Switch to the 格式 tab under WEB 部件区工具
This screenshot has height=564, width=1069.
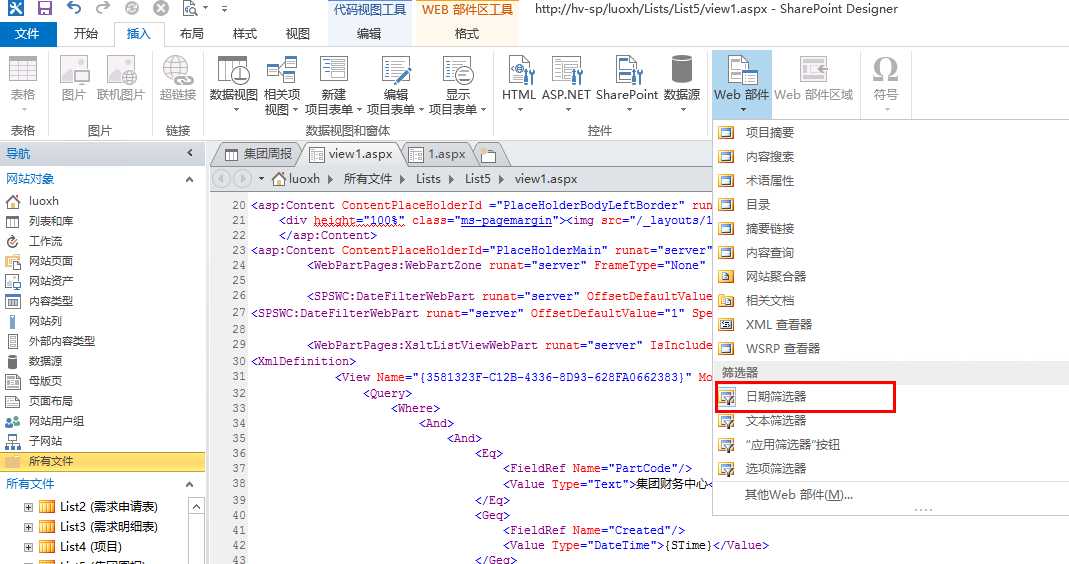click(x=467, y=33)
